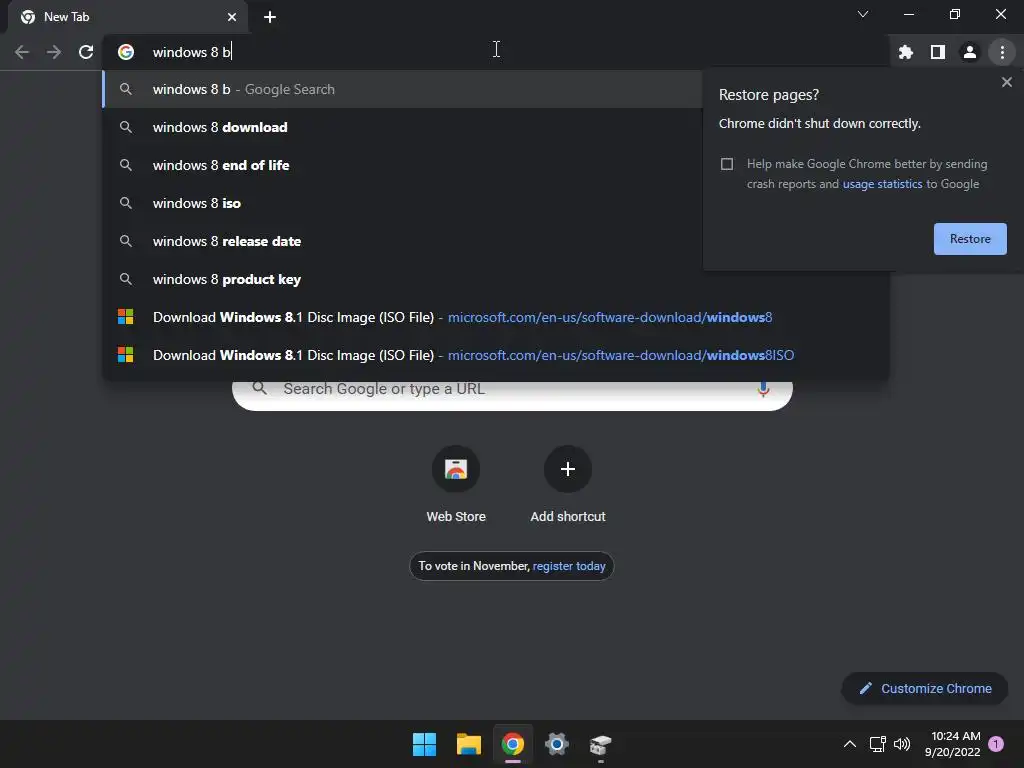The height and width of the screenshot is (768, 1024).
Task: Click the network tray icon
Action: click(x=877, y=744)
